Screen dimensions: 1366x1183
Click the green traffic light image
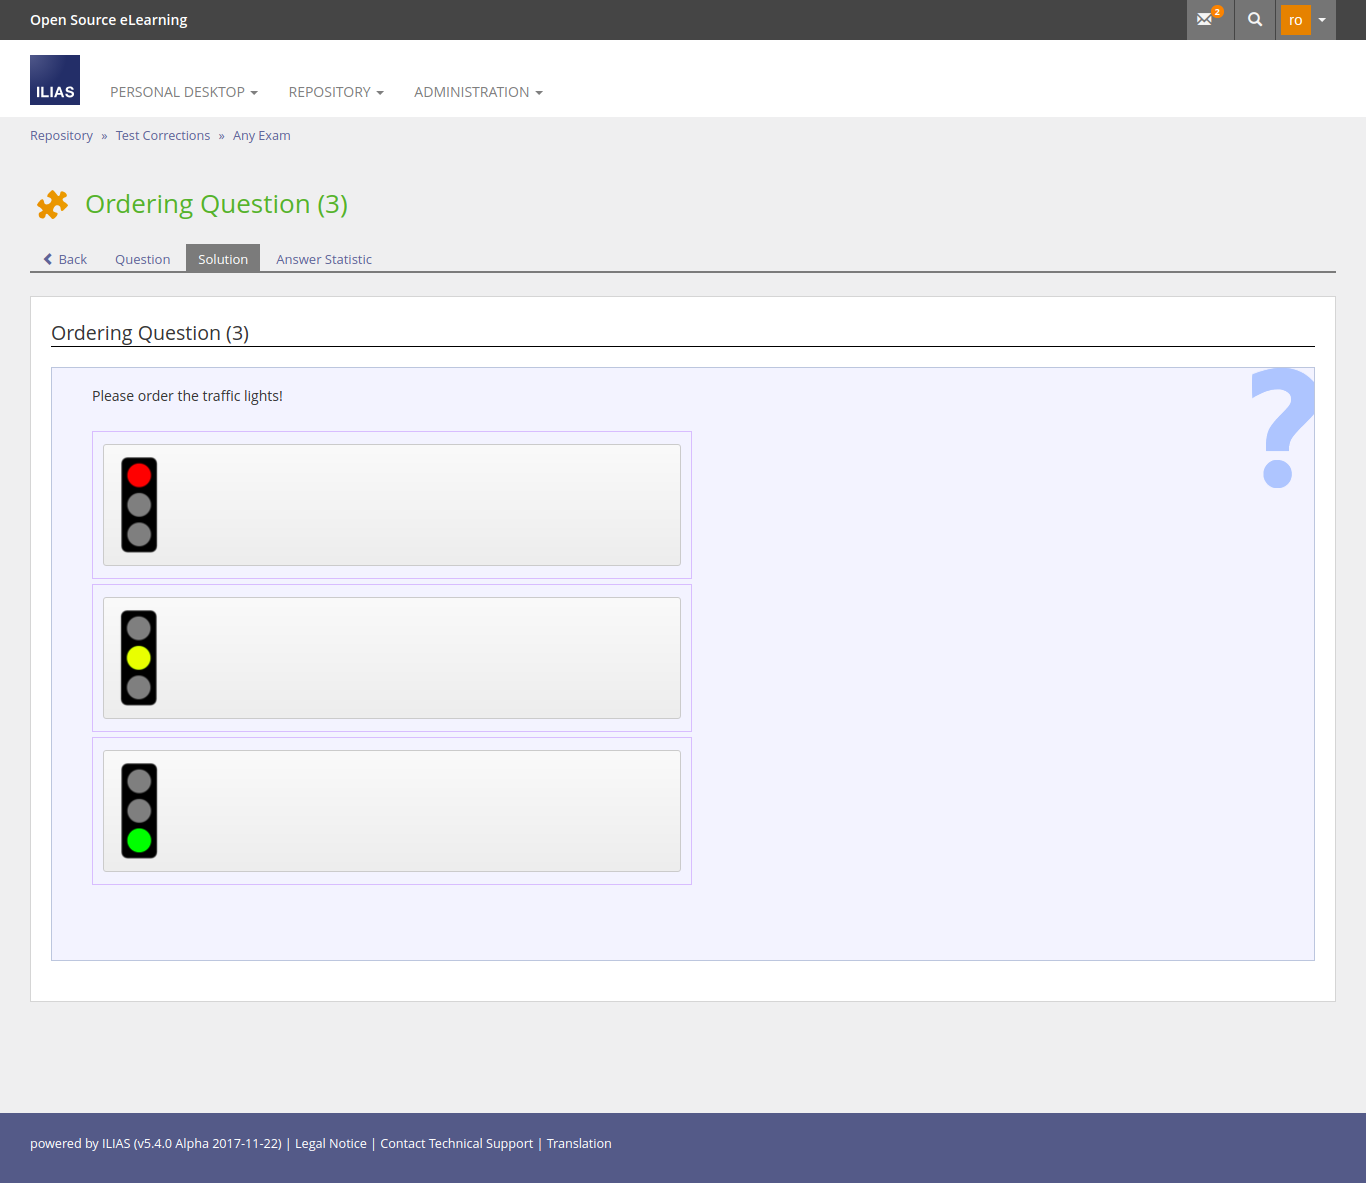pos(139,811)
